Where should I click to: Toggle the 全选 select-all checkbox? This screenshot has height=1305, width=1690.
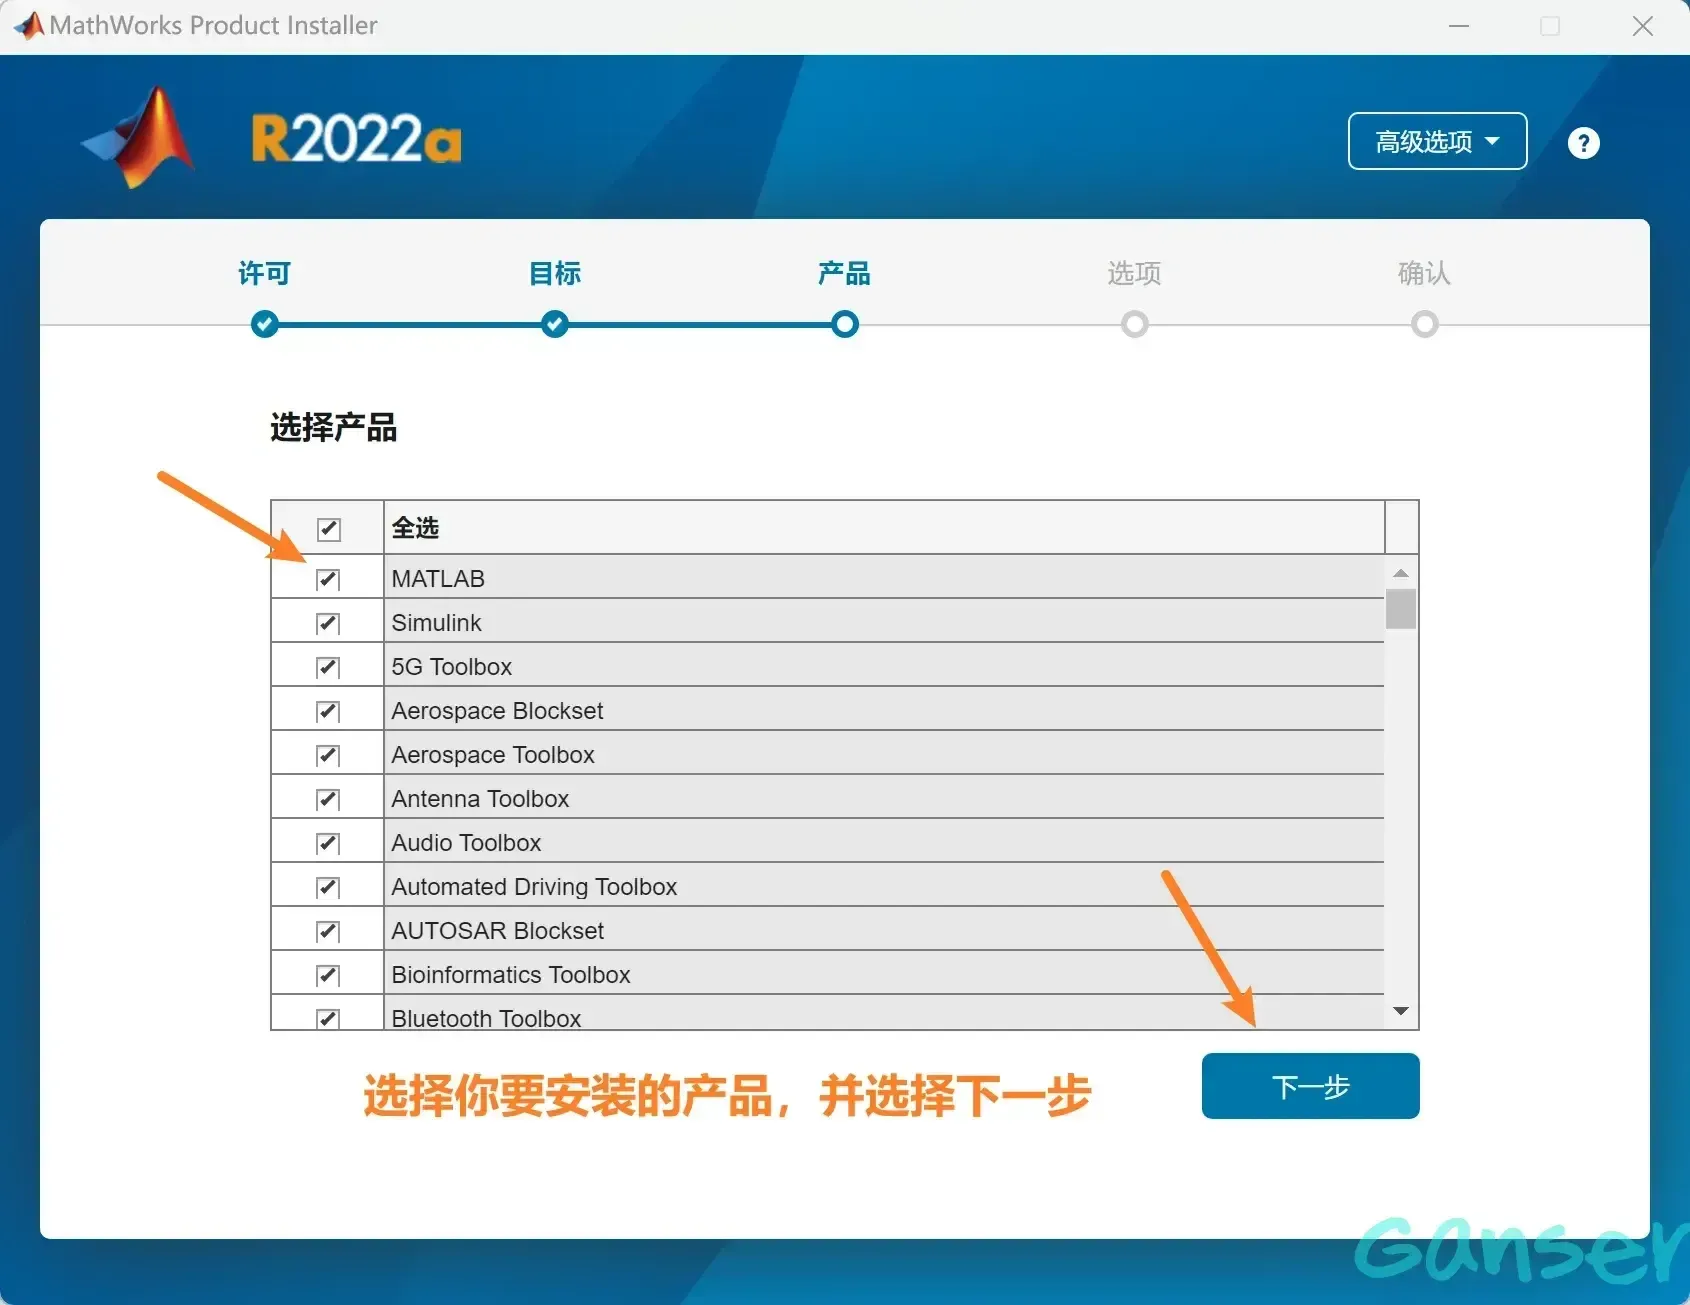point(328,528)
